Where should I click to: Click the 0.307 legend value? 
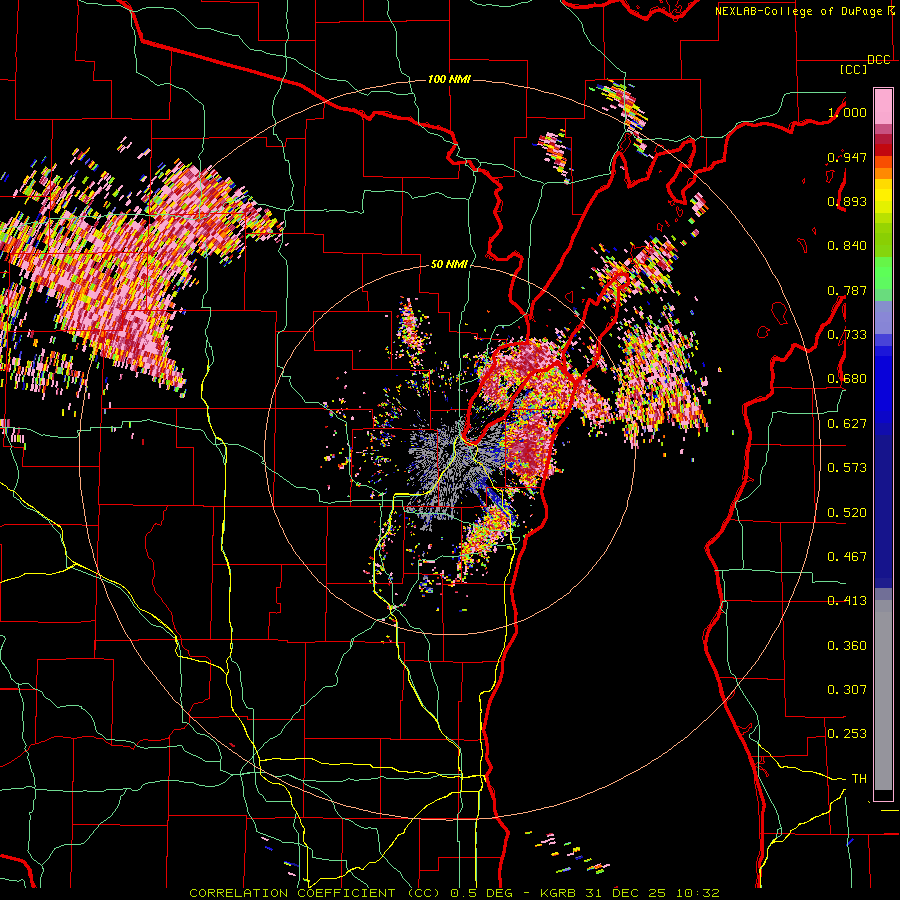coord(847,690)
